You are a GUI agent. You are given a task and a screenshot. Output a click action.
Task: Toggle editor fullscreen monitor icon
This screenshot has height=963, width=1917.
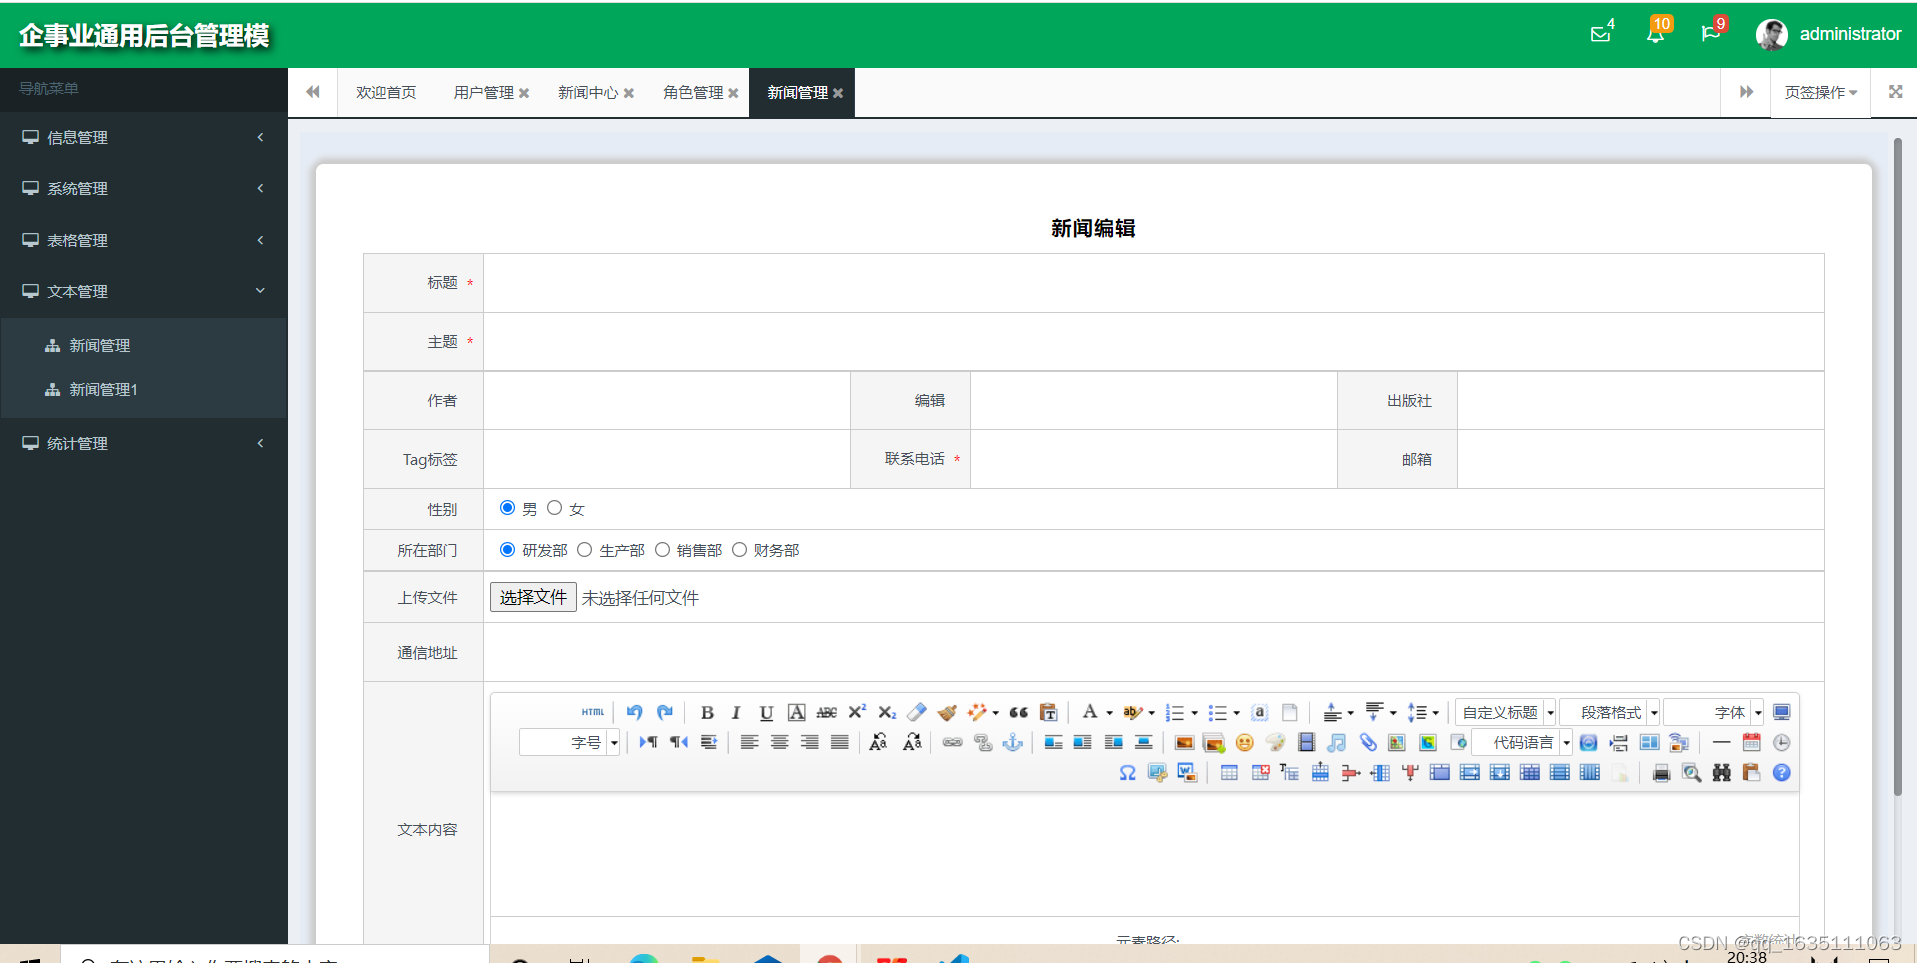point(1781,712)
